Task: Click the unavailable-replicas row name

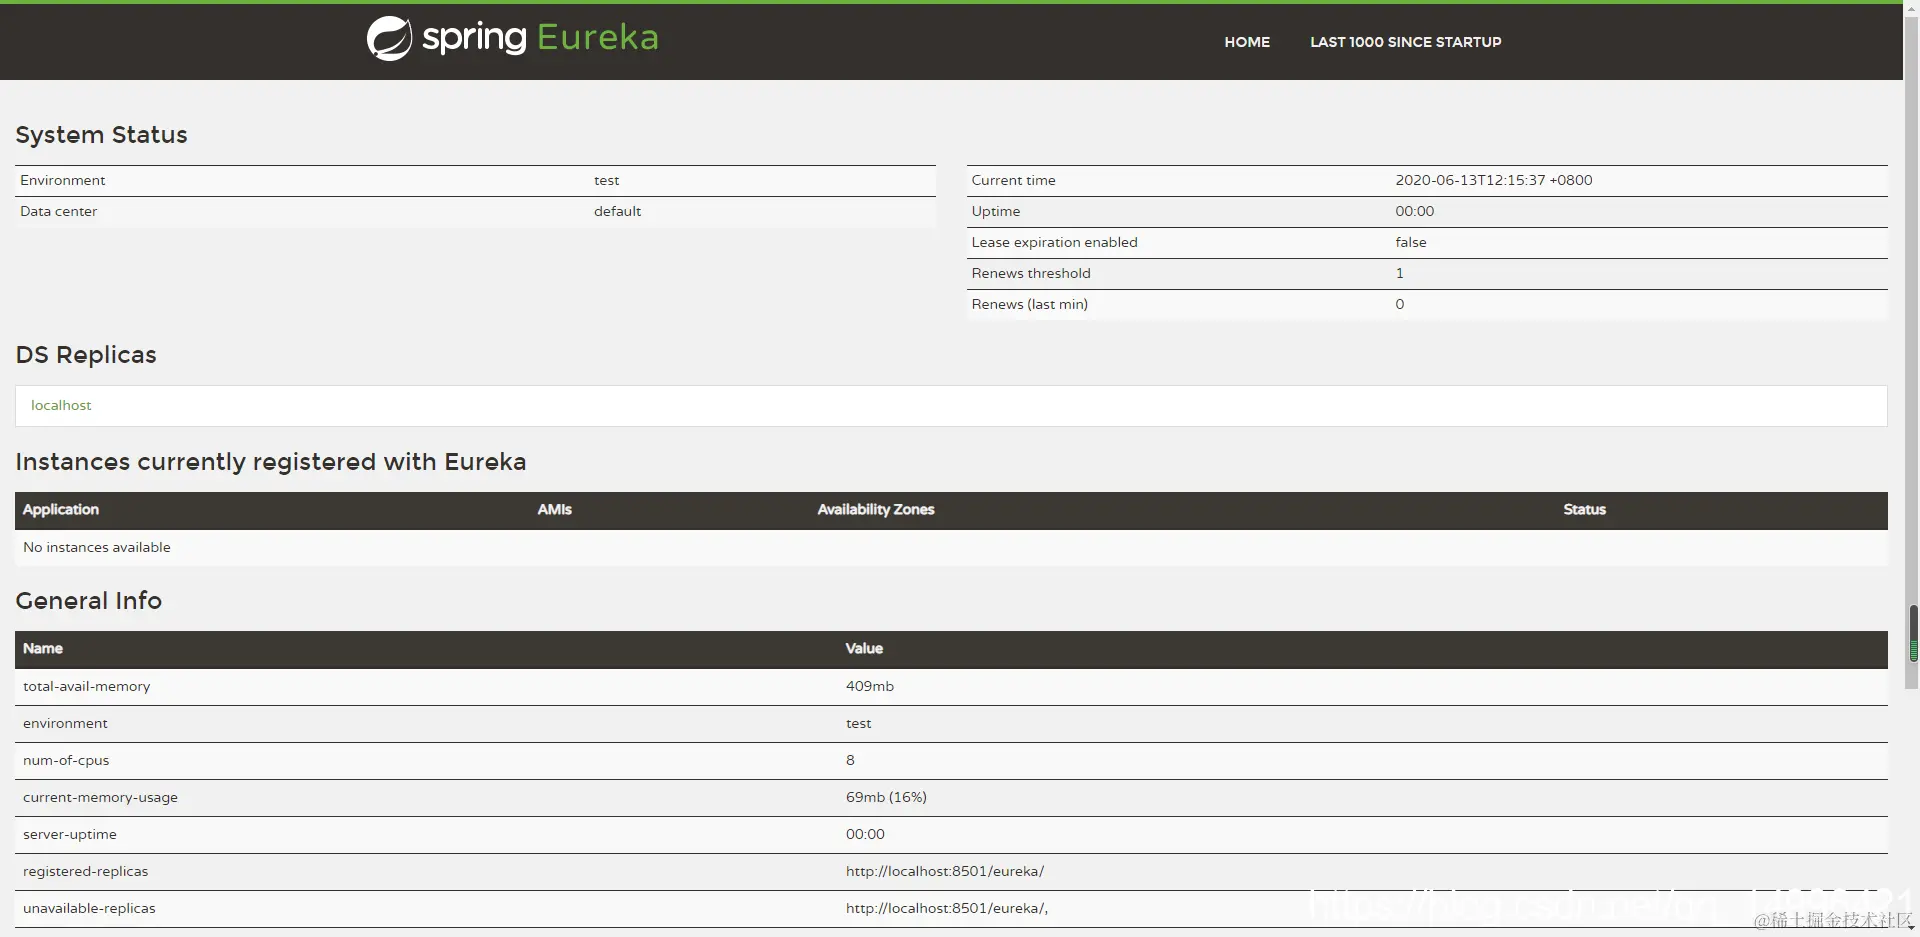Action: coord(89,908)
